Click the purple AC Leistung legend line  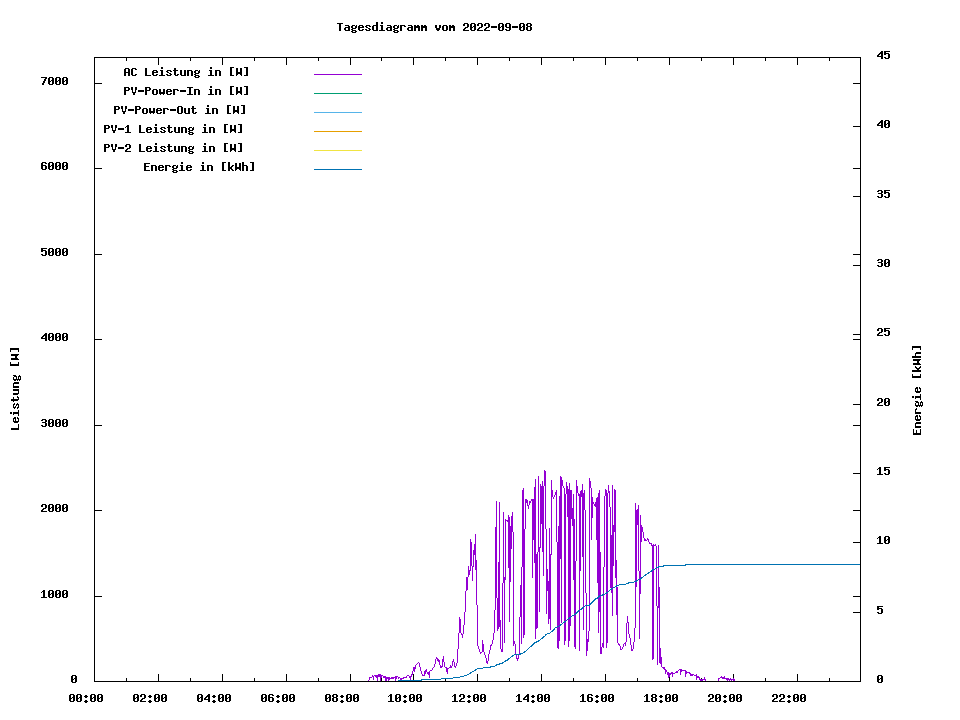pos(337,74)
